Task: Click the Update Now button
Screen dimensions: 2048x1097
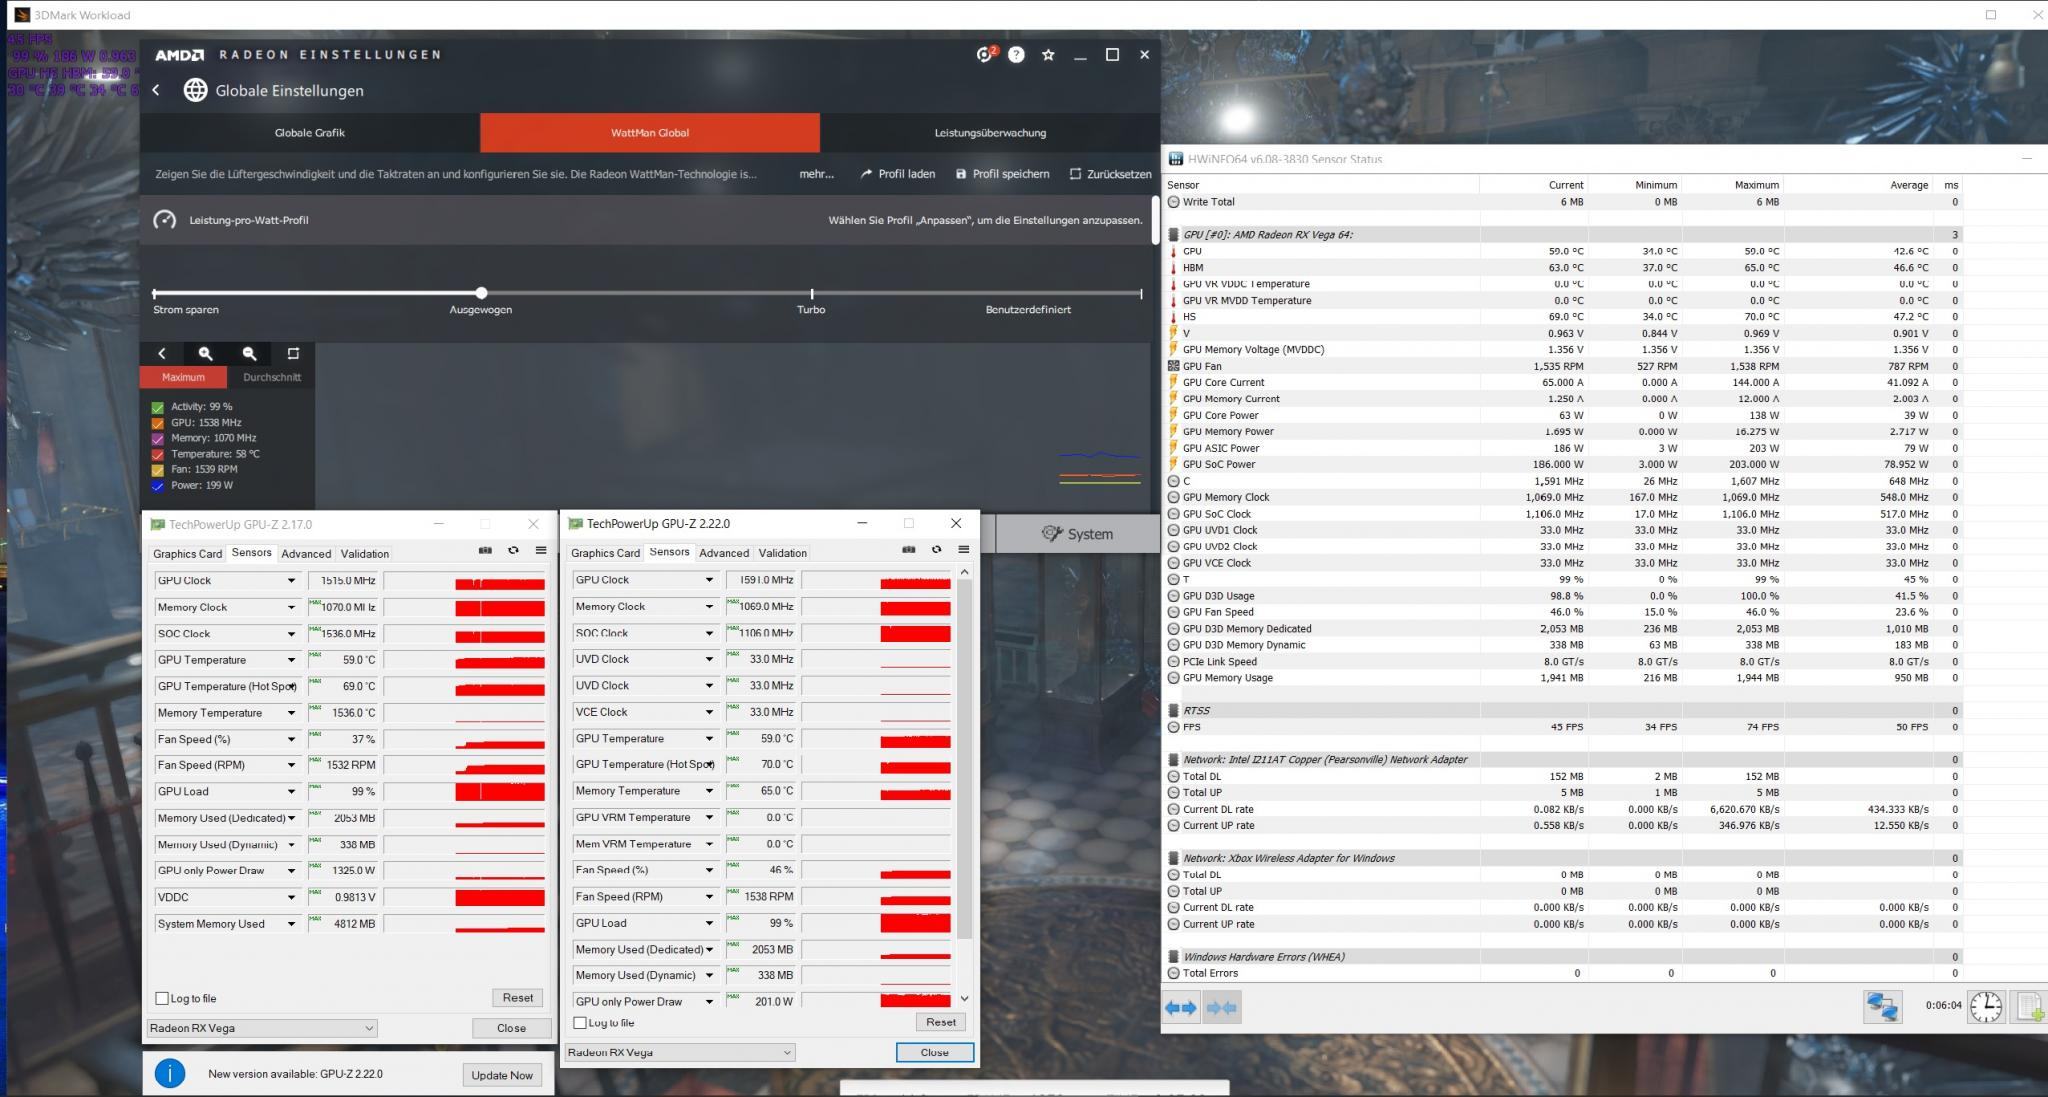Action: 502,1074
